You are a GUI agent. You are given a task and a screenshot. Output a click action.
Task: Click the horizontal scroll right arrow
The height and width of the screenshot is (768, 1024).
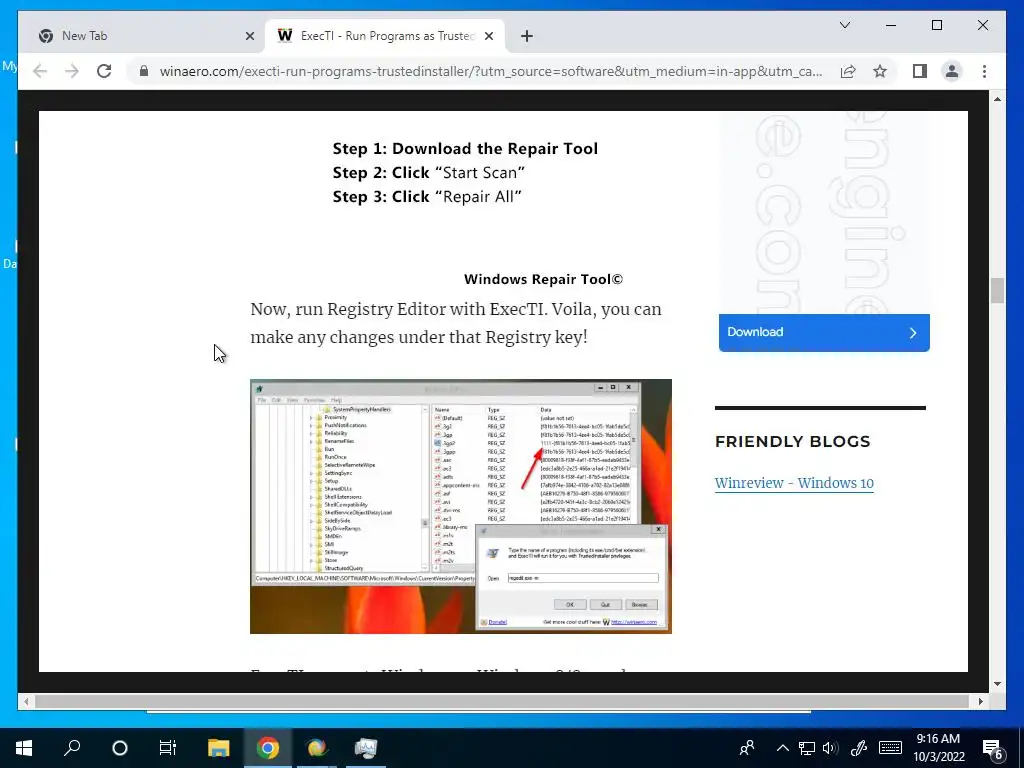click(980, 701)
